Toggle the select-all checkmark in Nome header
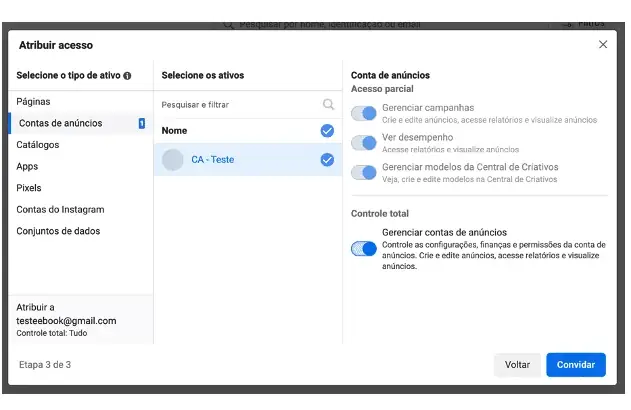 coord(327,131)
